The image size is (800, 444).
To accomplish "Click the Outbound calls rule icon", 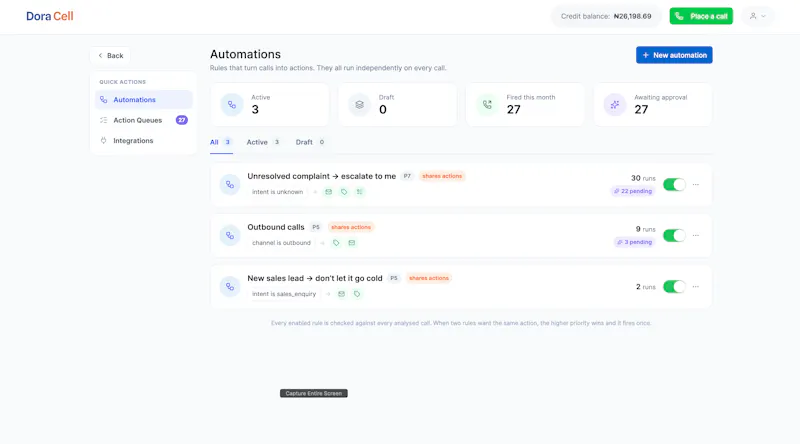I will pos(230,236).
